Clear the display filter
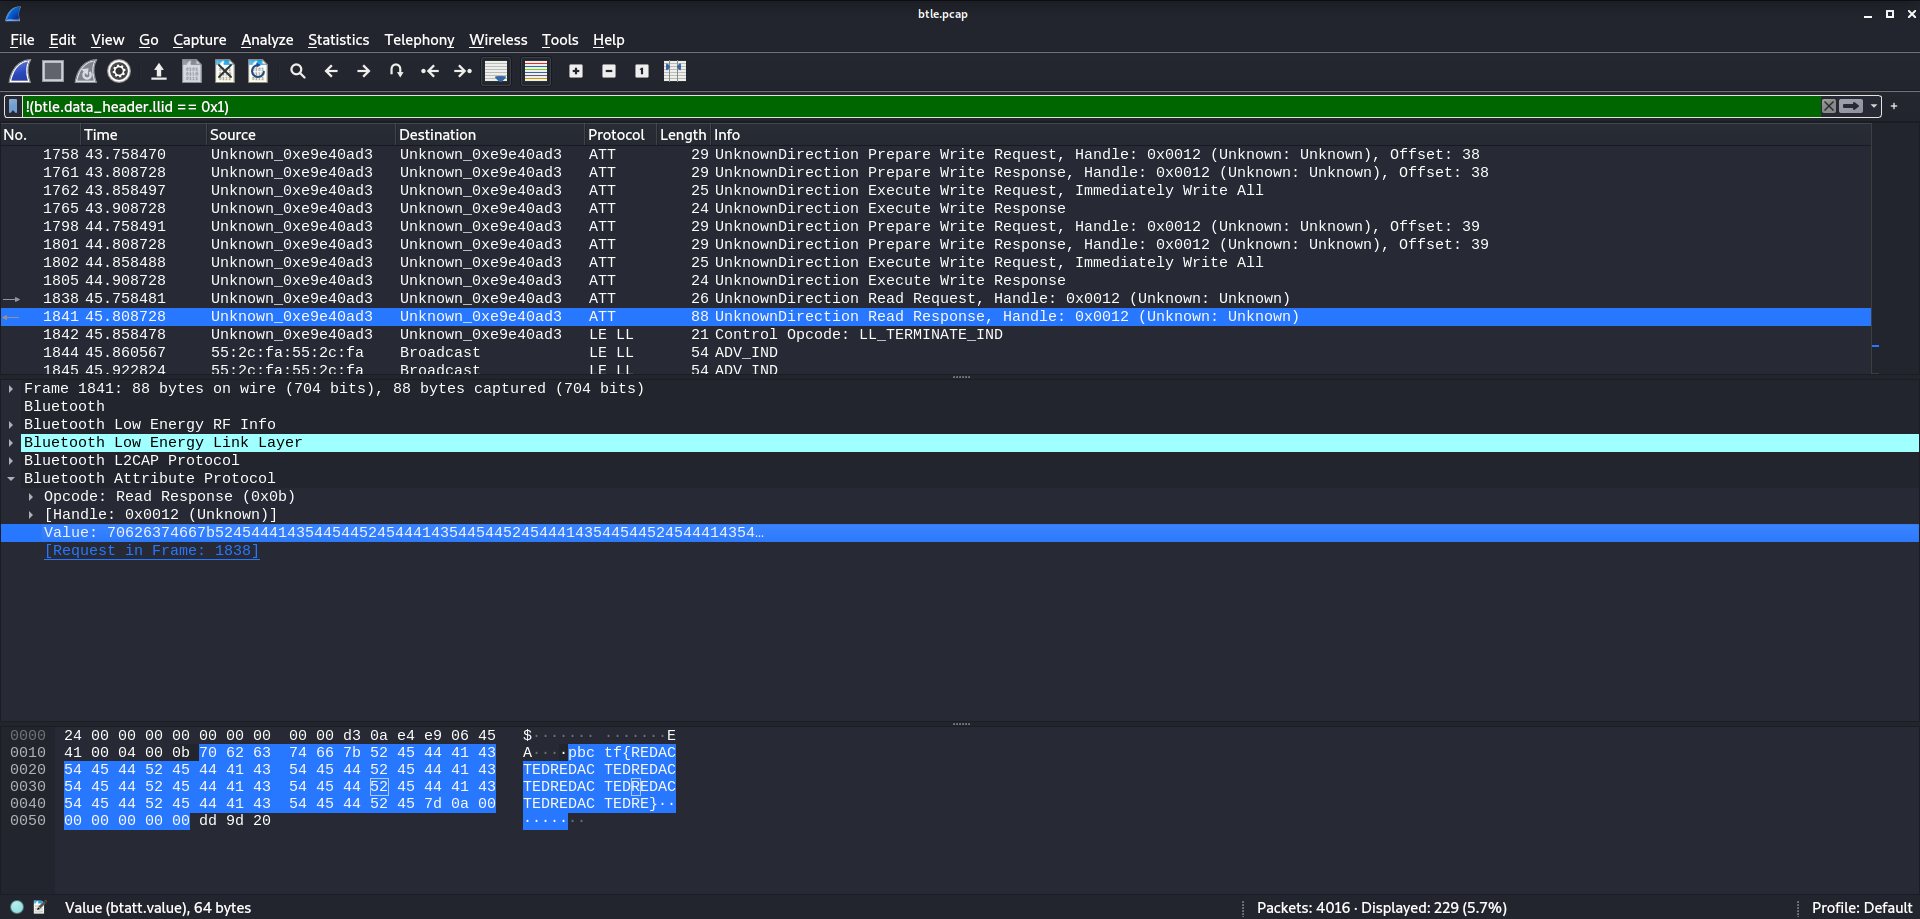1920x919 pixels. pyautogui.click(x=1829, y=106)
